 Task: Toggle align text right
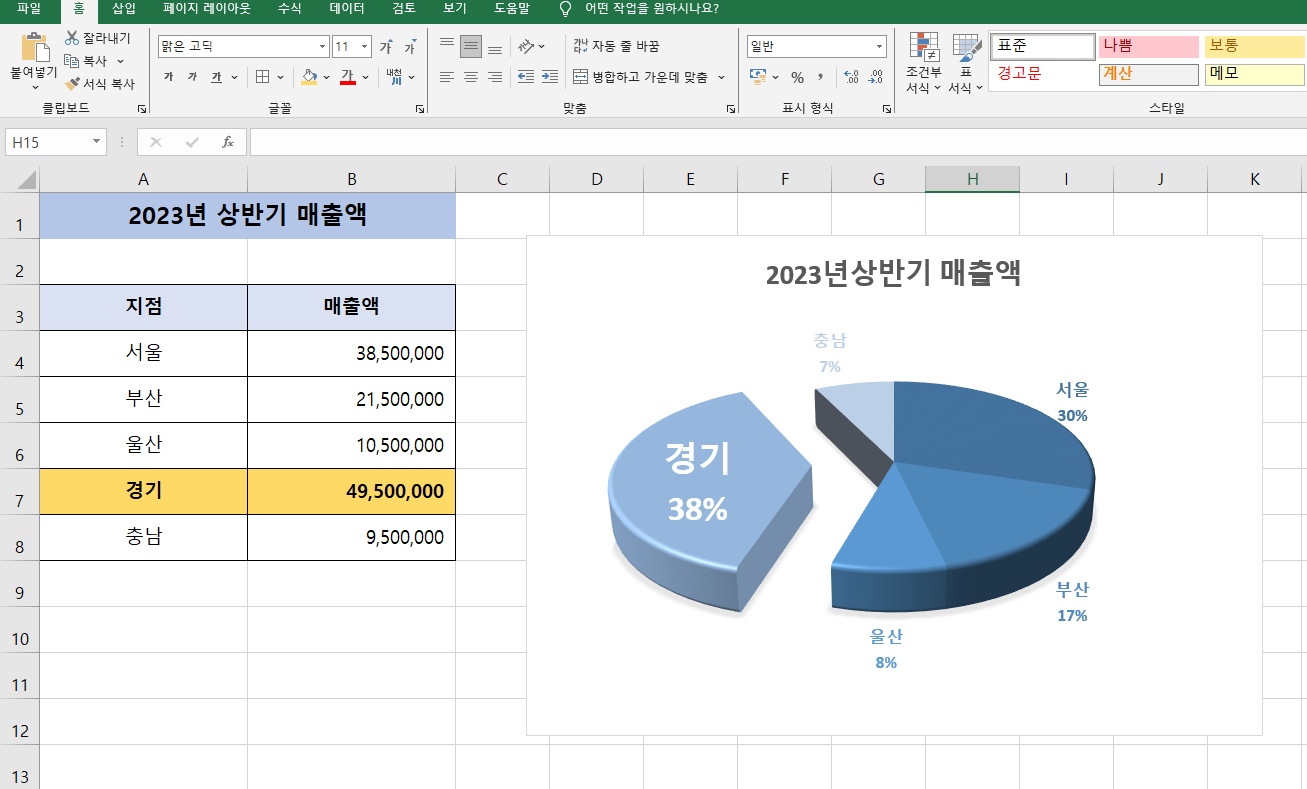pyautogui.click(x=495, y=77)
